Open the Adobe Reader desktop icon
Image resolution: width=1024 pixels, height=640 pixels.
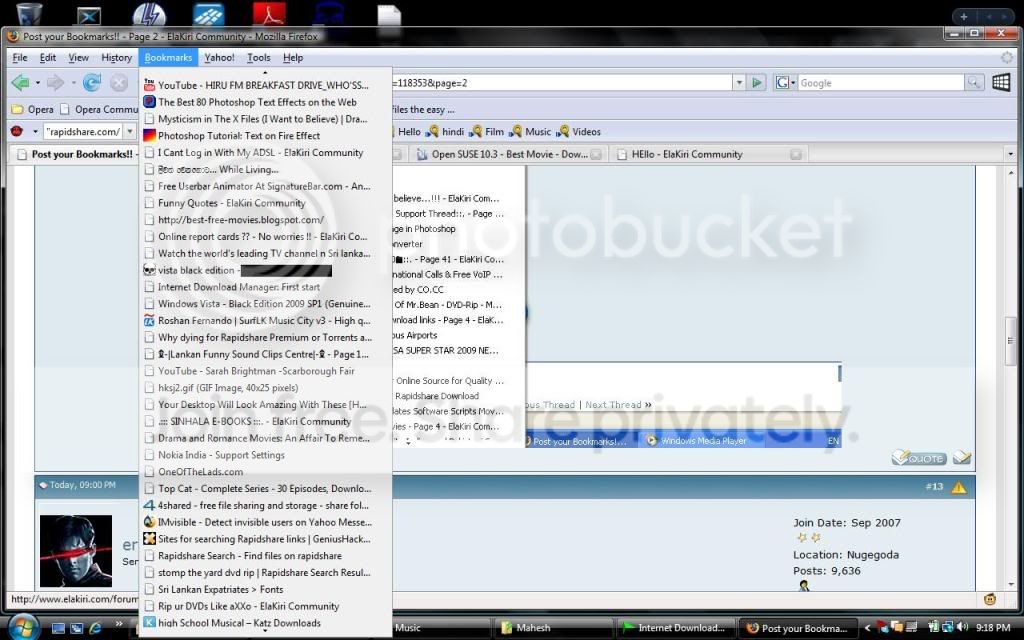(269, 13)
